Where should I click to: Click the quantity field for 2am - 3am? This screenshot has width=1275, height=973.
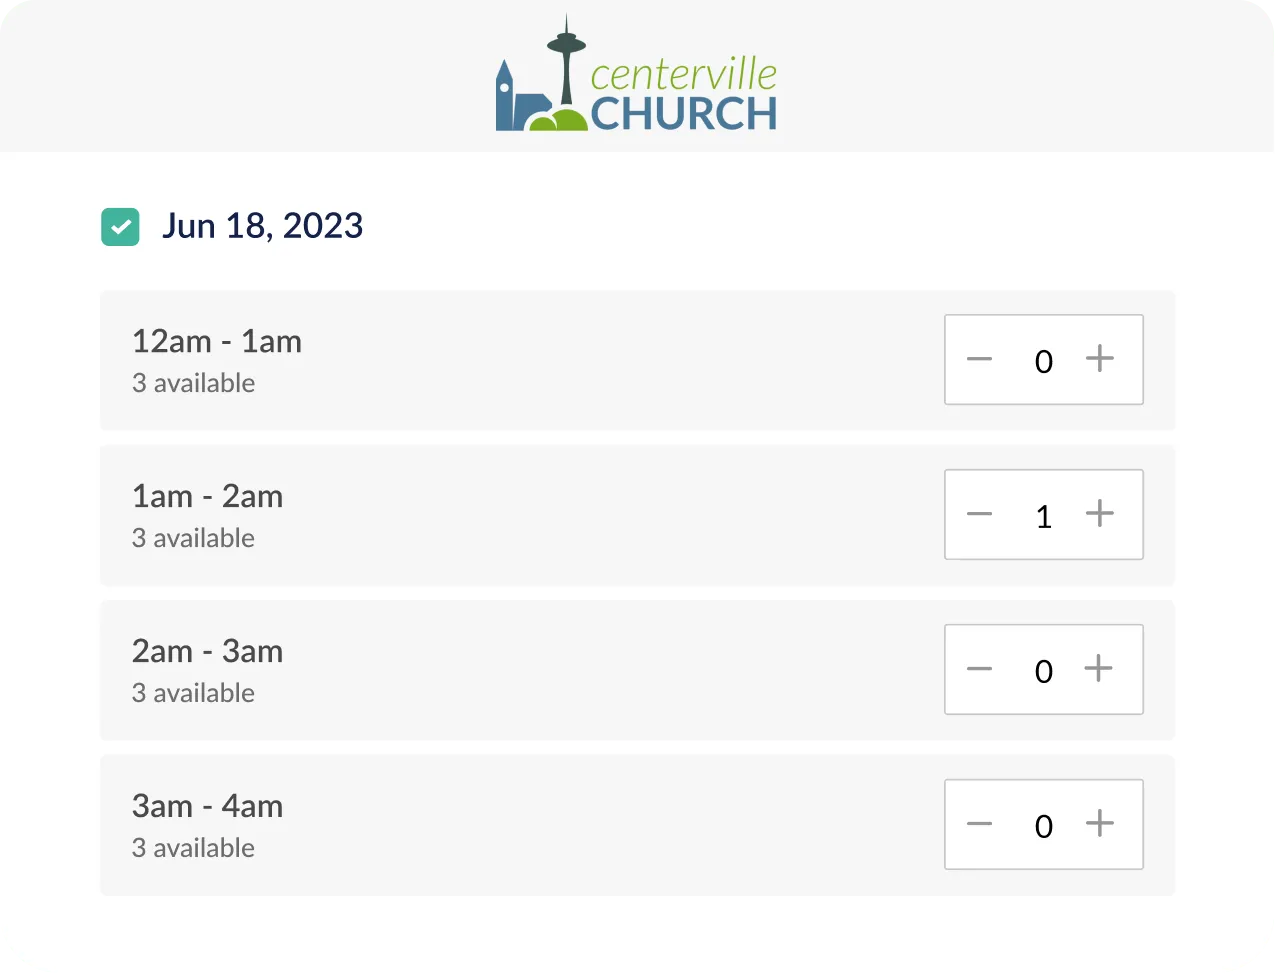click(1043, 669)
